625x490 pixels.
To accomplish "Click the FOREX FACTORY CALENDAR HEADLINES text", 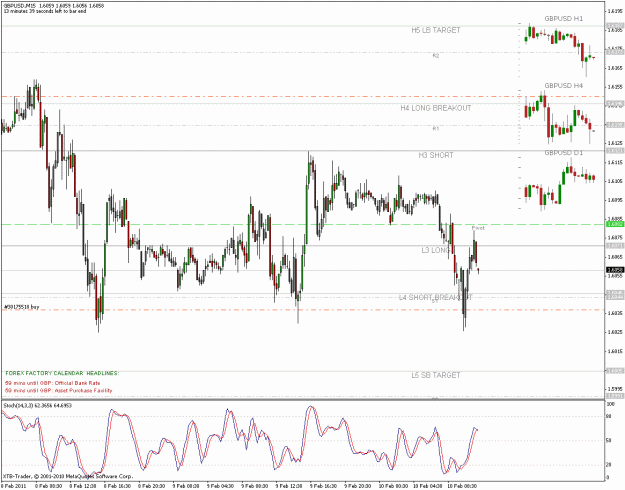I will [62, 373].
